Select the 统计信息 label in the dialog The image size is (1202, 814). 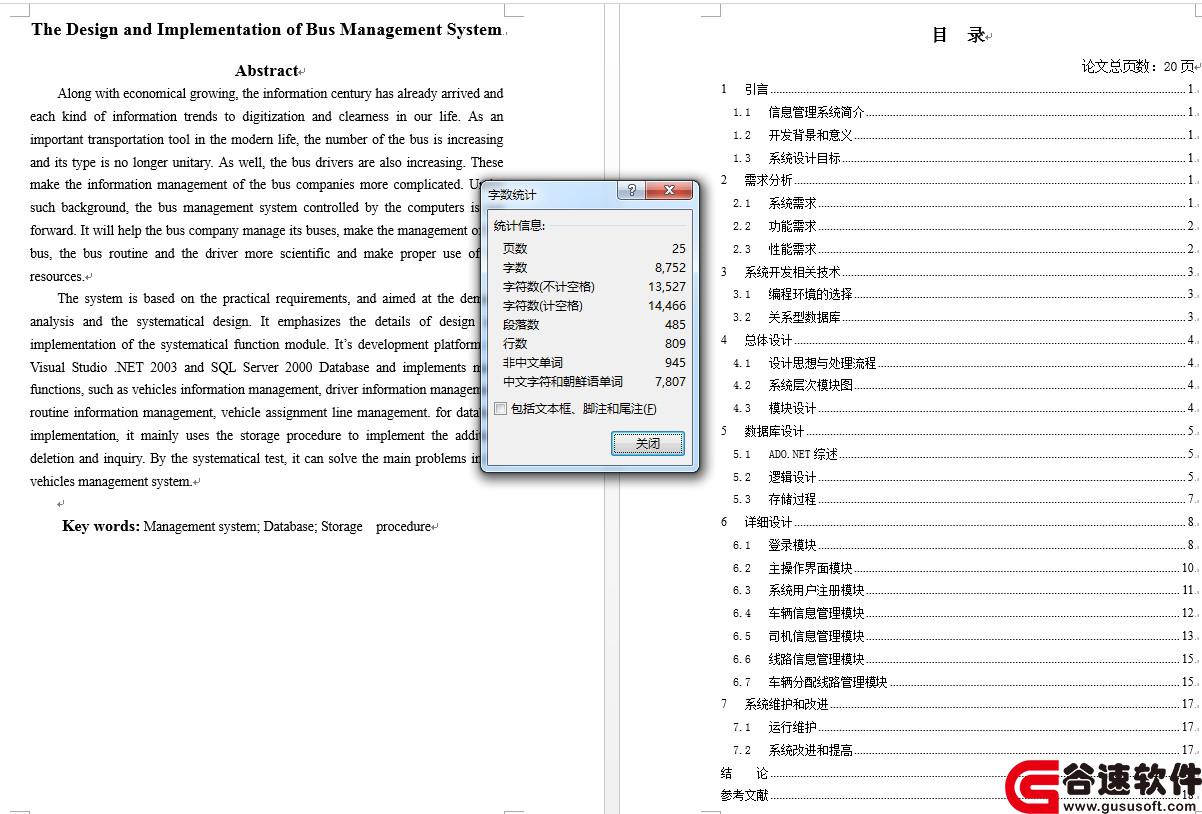coord(520,226)
